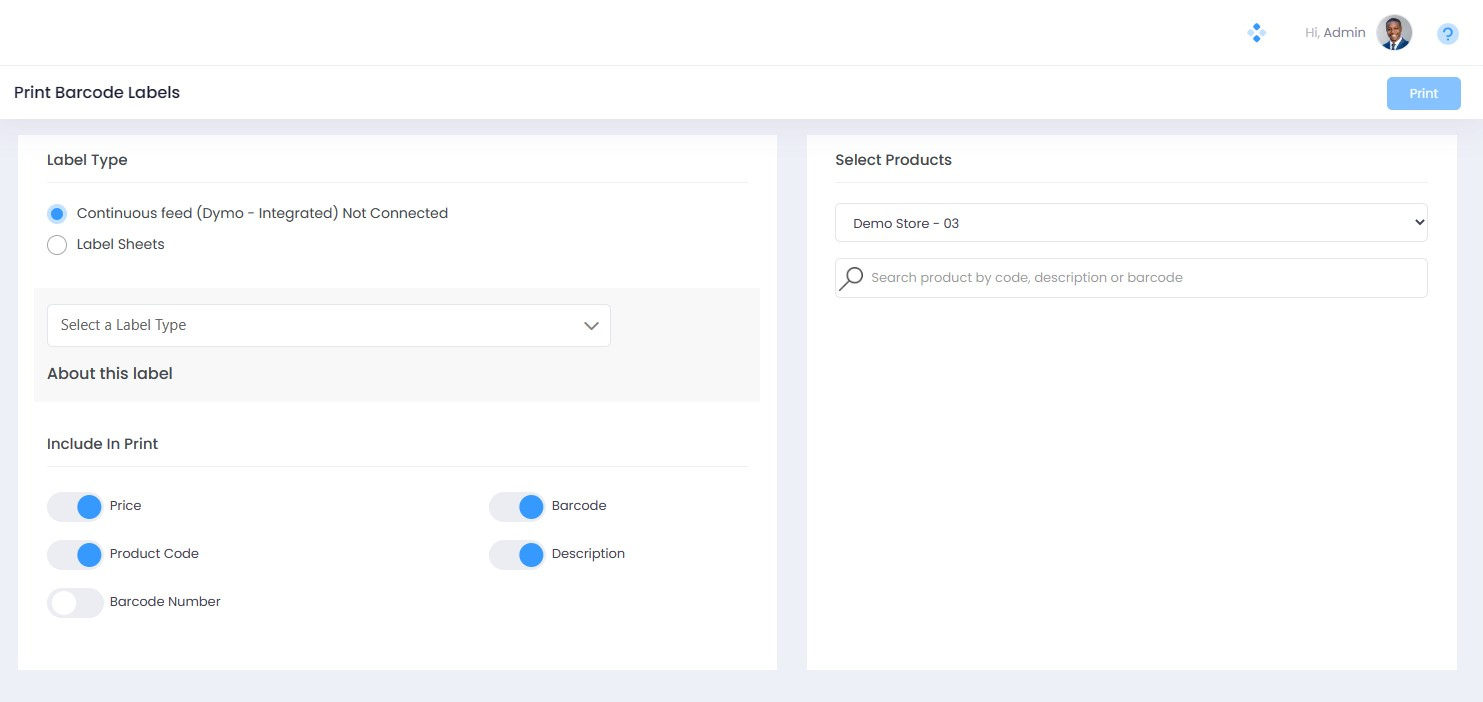
Task: Select the Continuous feed (Dymo) radio option
Action: [x=57, y=213]
